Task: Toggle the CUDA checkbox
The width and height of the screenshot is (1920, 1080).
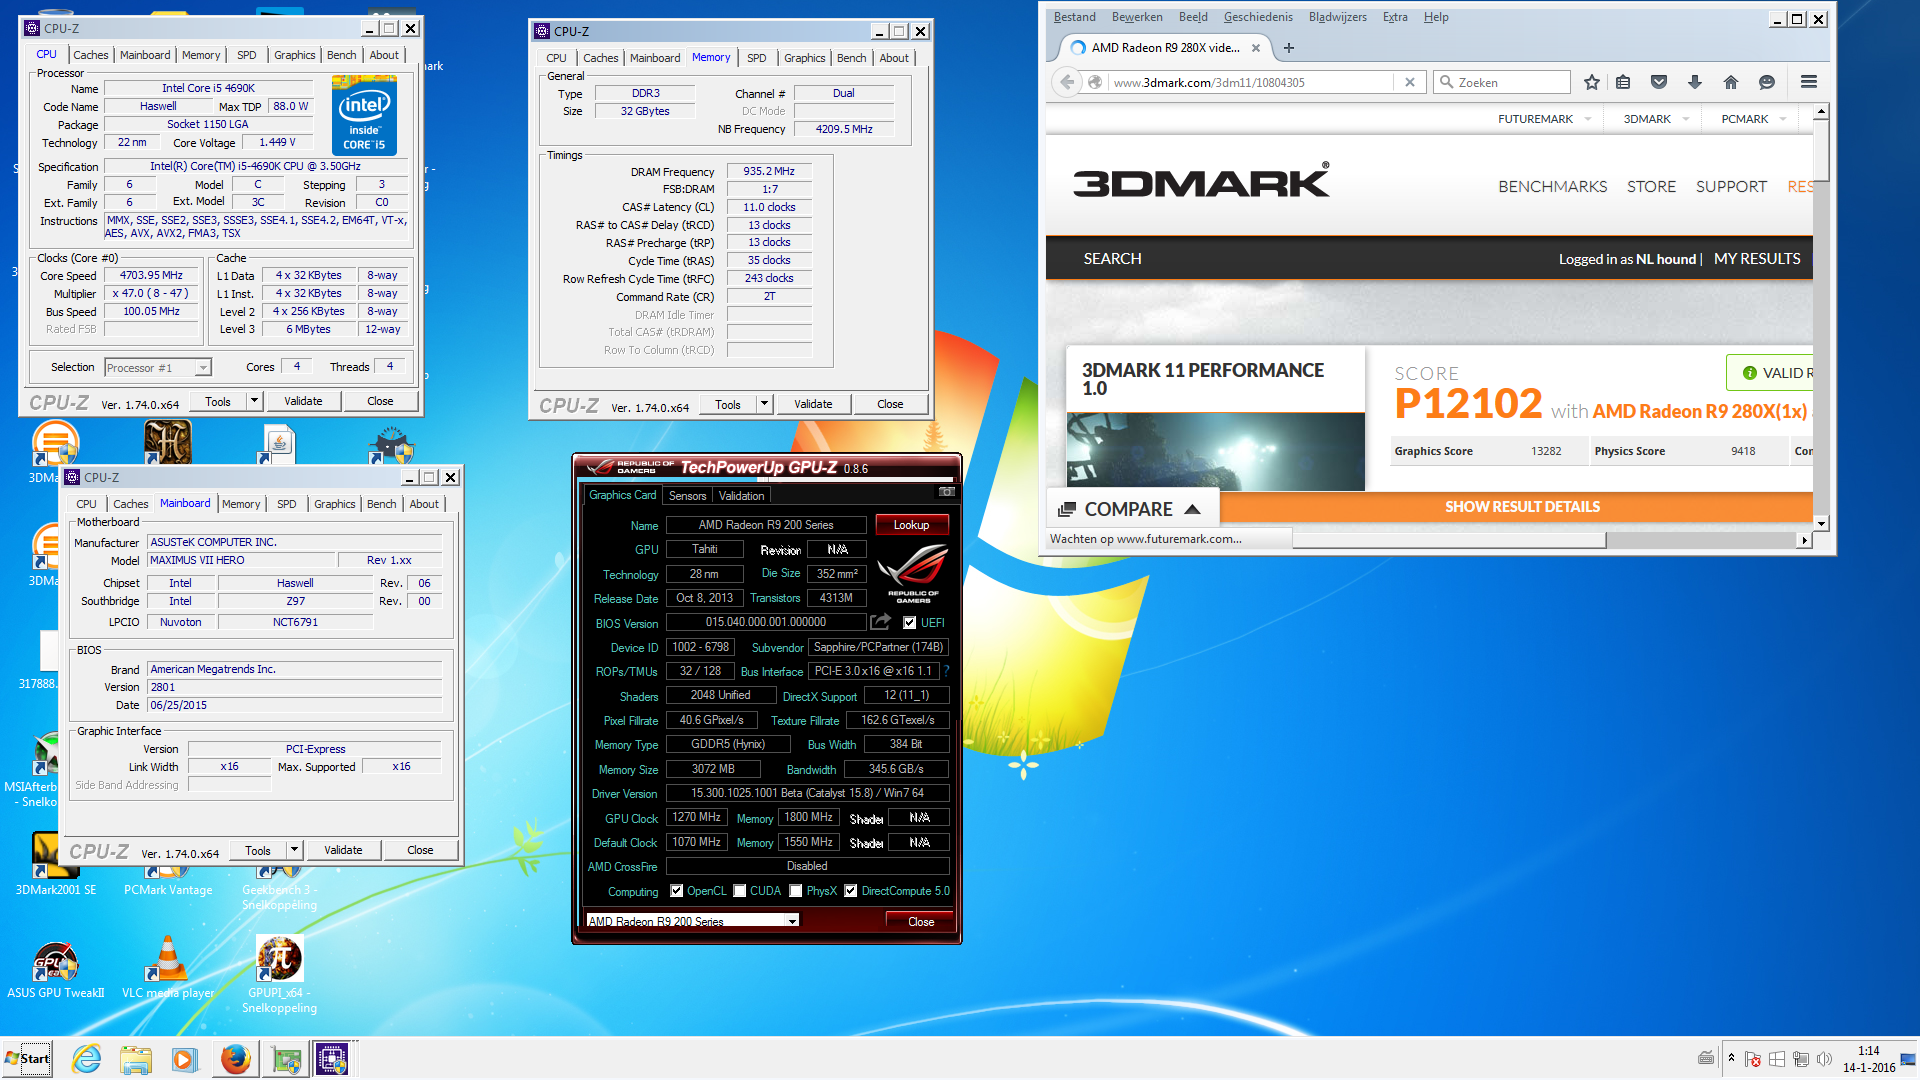Action: coord(740,891)
